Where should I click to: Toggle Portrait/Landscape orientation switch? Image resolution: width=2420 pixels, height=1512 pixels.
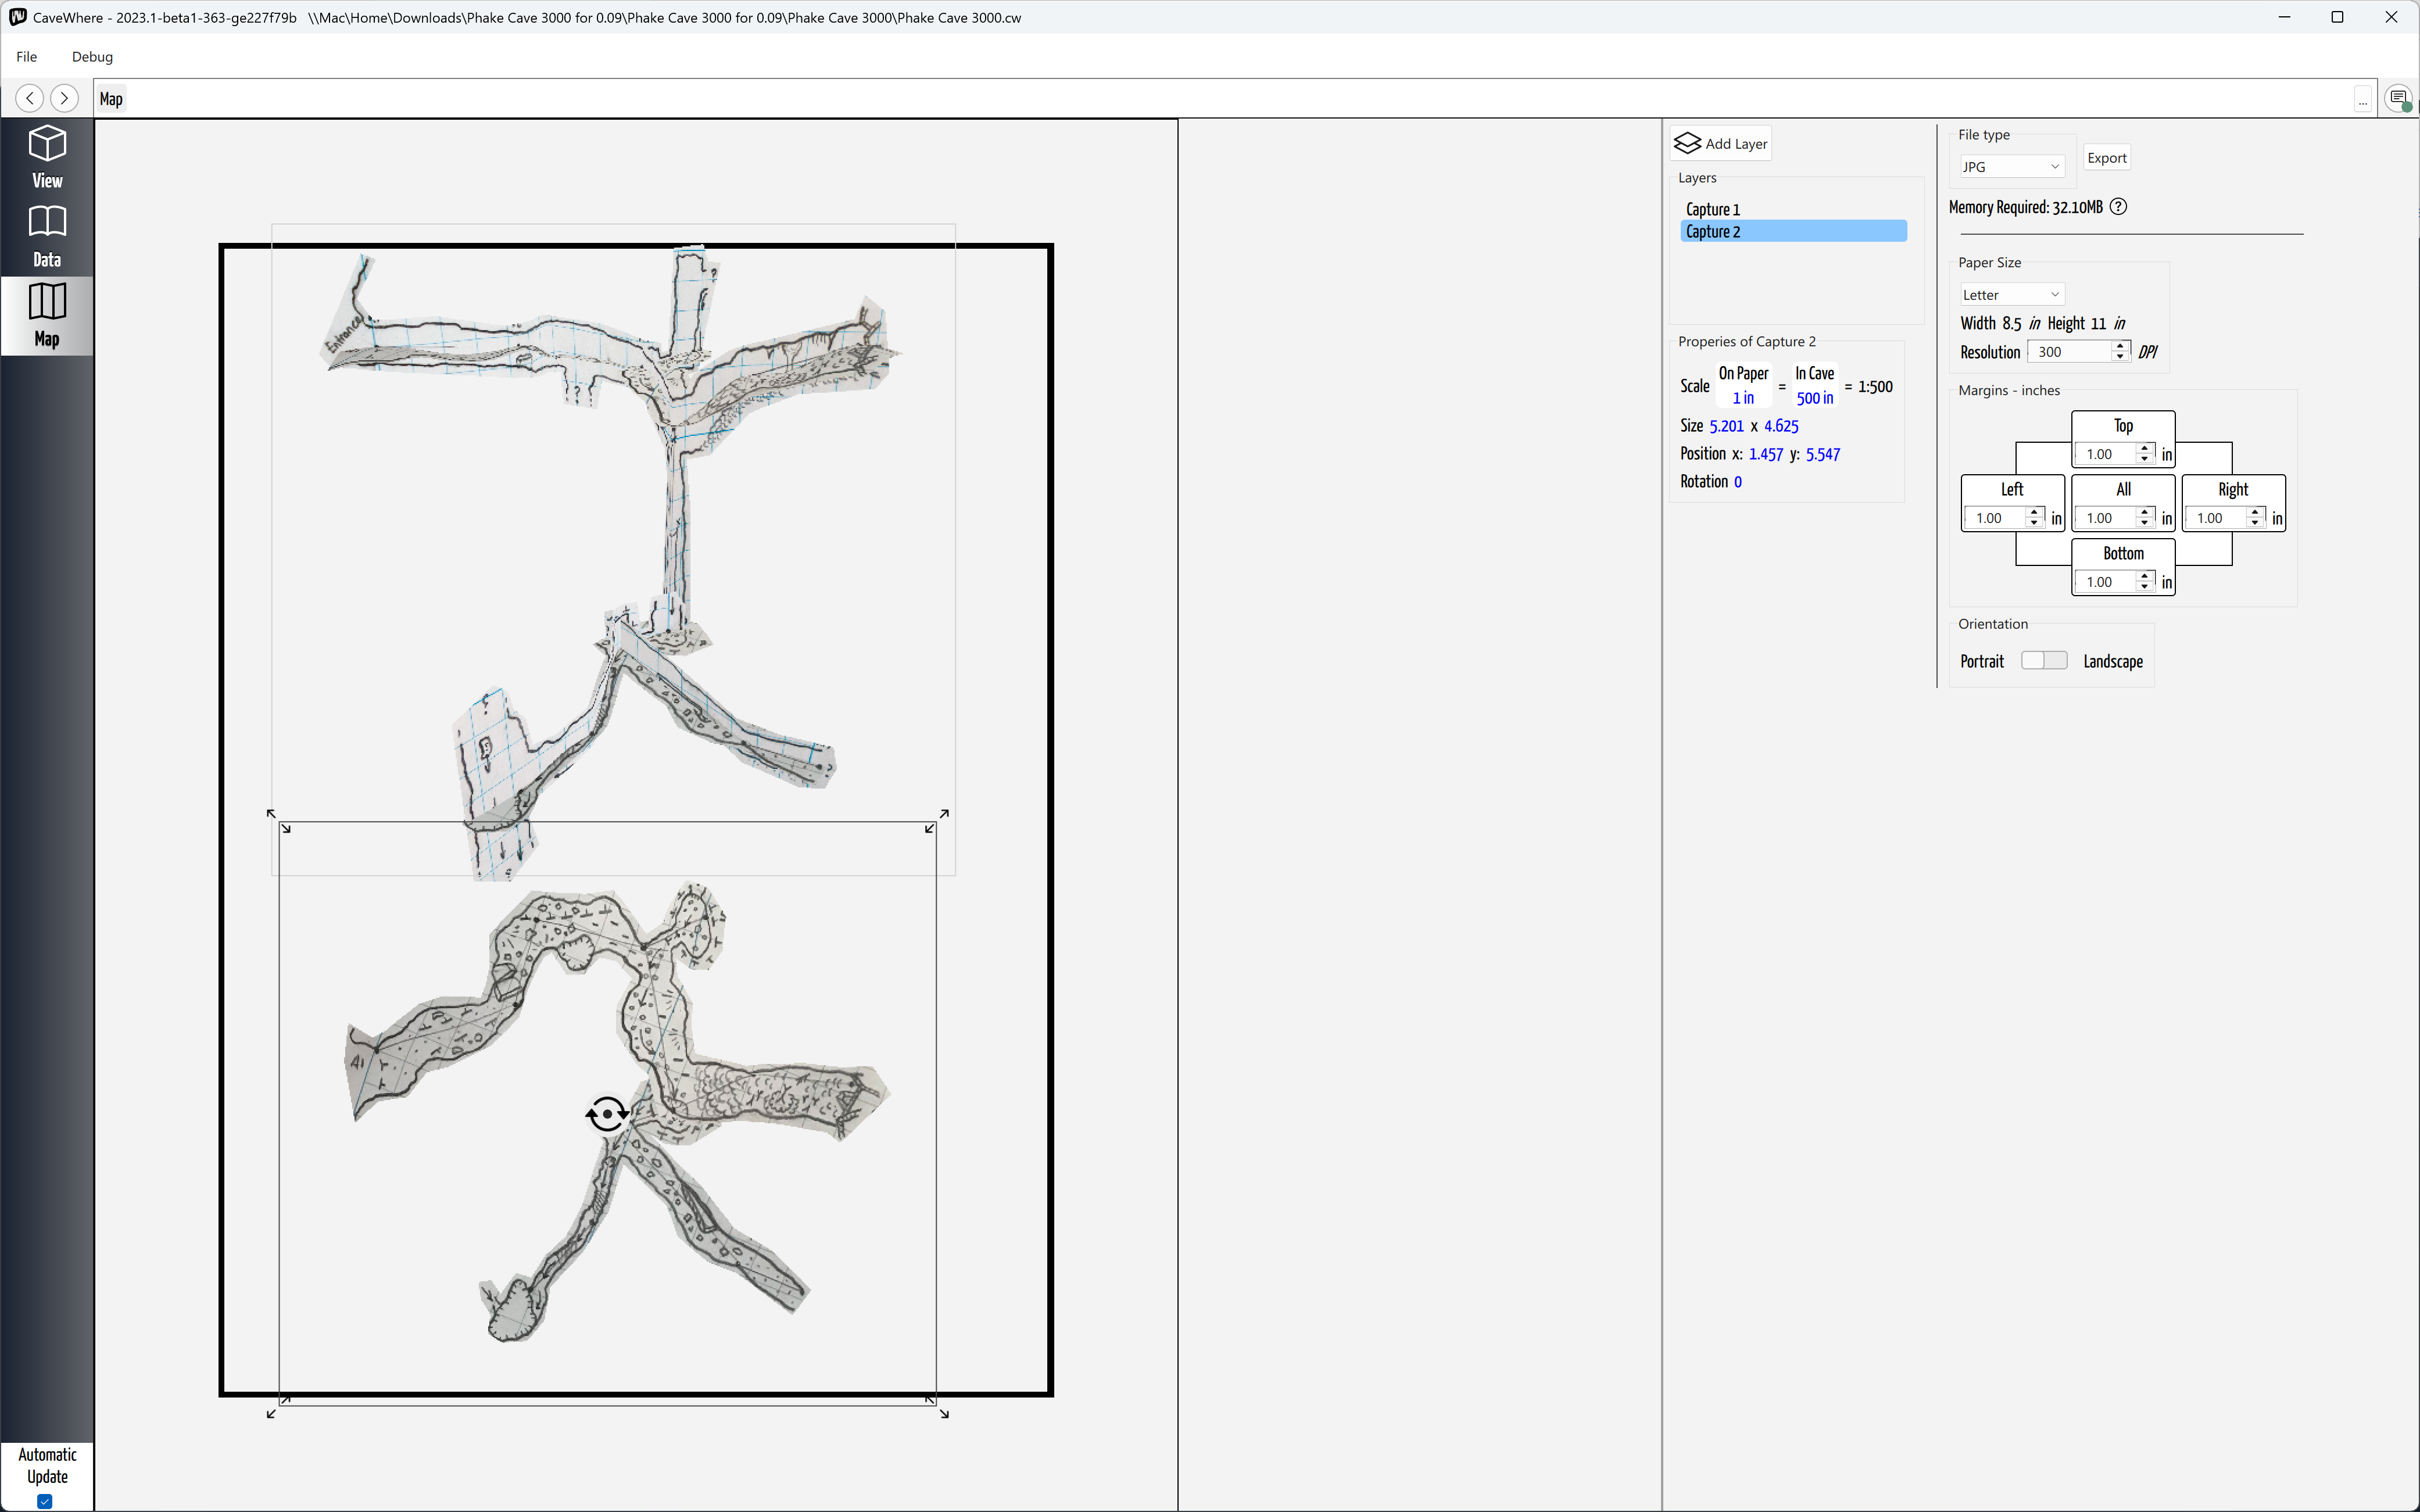click(x=2044, y=661)
